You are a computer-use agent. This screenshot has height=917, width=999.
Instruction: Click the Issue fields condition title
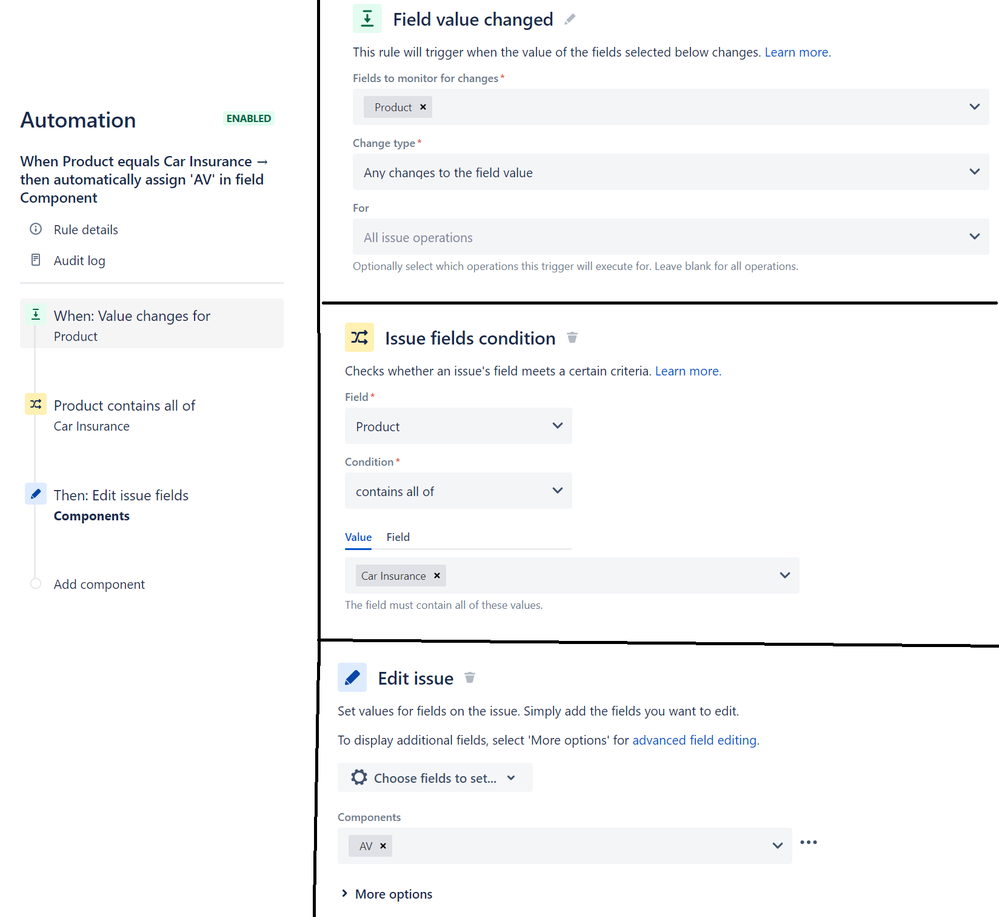click(x=470, y=338)
